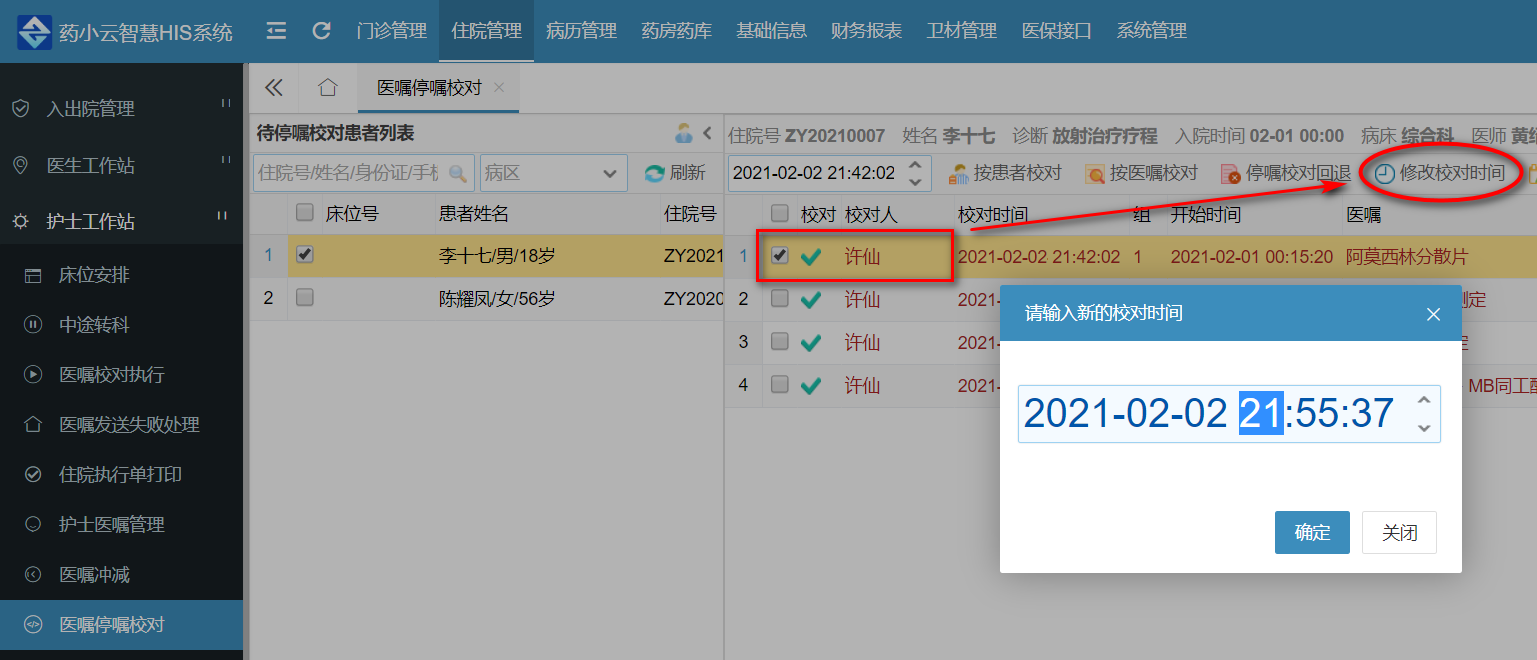Viewport: 1537px width, 660px height.
Task: Click 按患者校对 button
Action: 1005,173
